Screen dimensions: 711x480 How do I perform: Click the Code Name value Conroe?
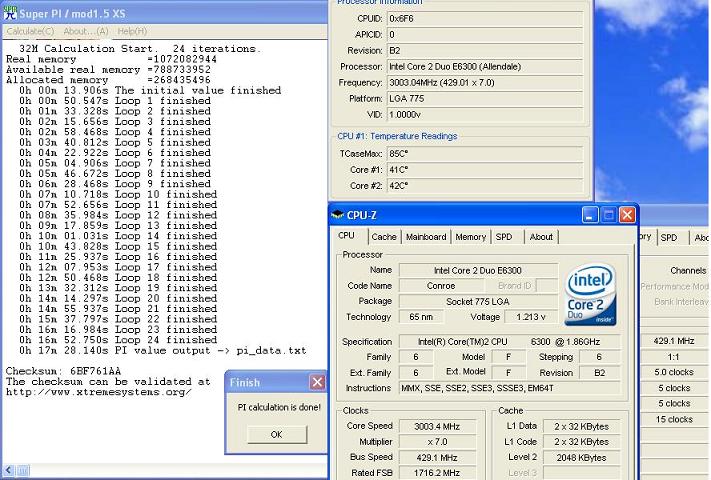tap(441, 286)
